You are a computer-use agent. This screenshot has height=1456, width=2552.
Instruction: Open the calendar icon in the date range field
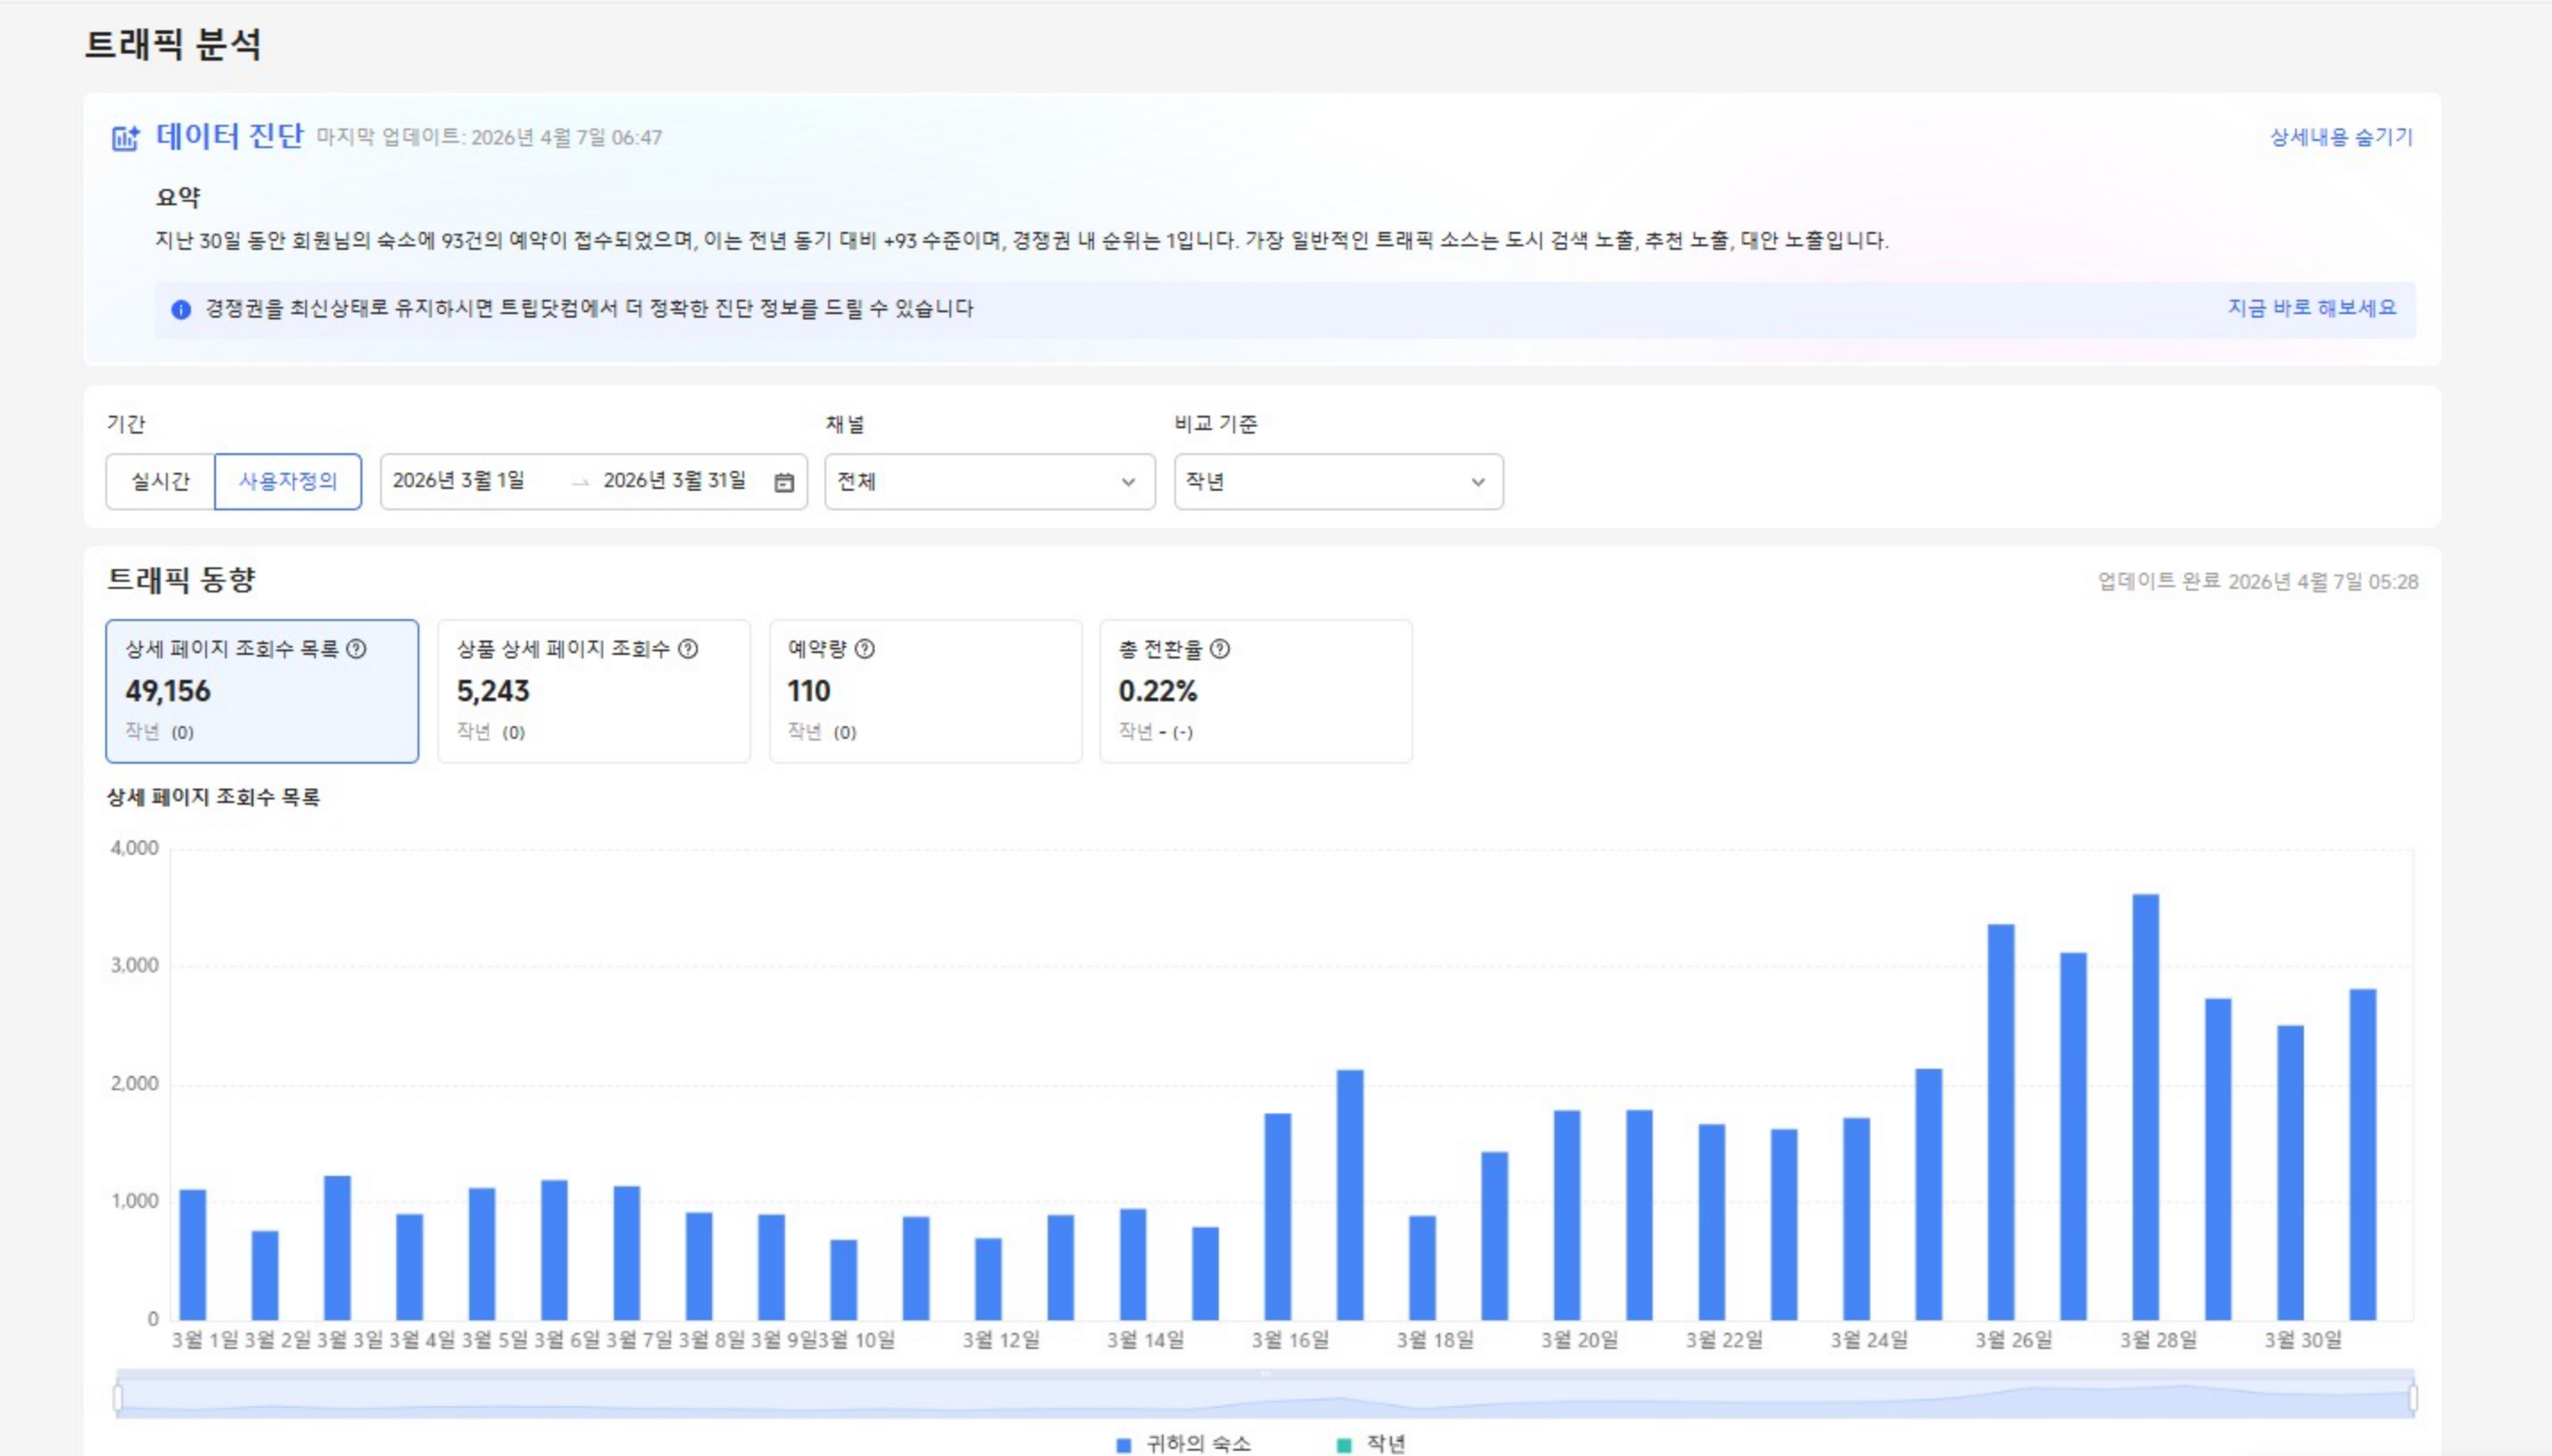click(x=784, y=482)
